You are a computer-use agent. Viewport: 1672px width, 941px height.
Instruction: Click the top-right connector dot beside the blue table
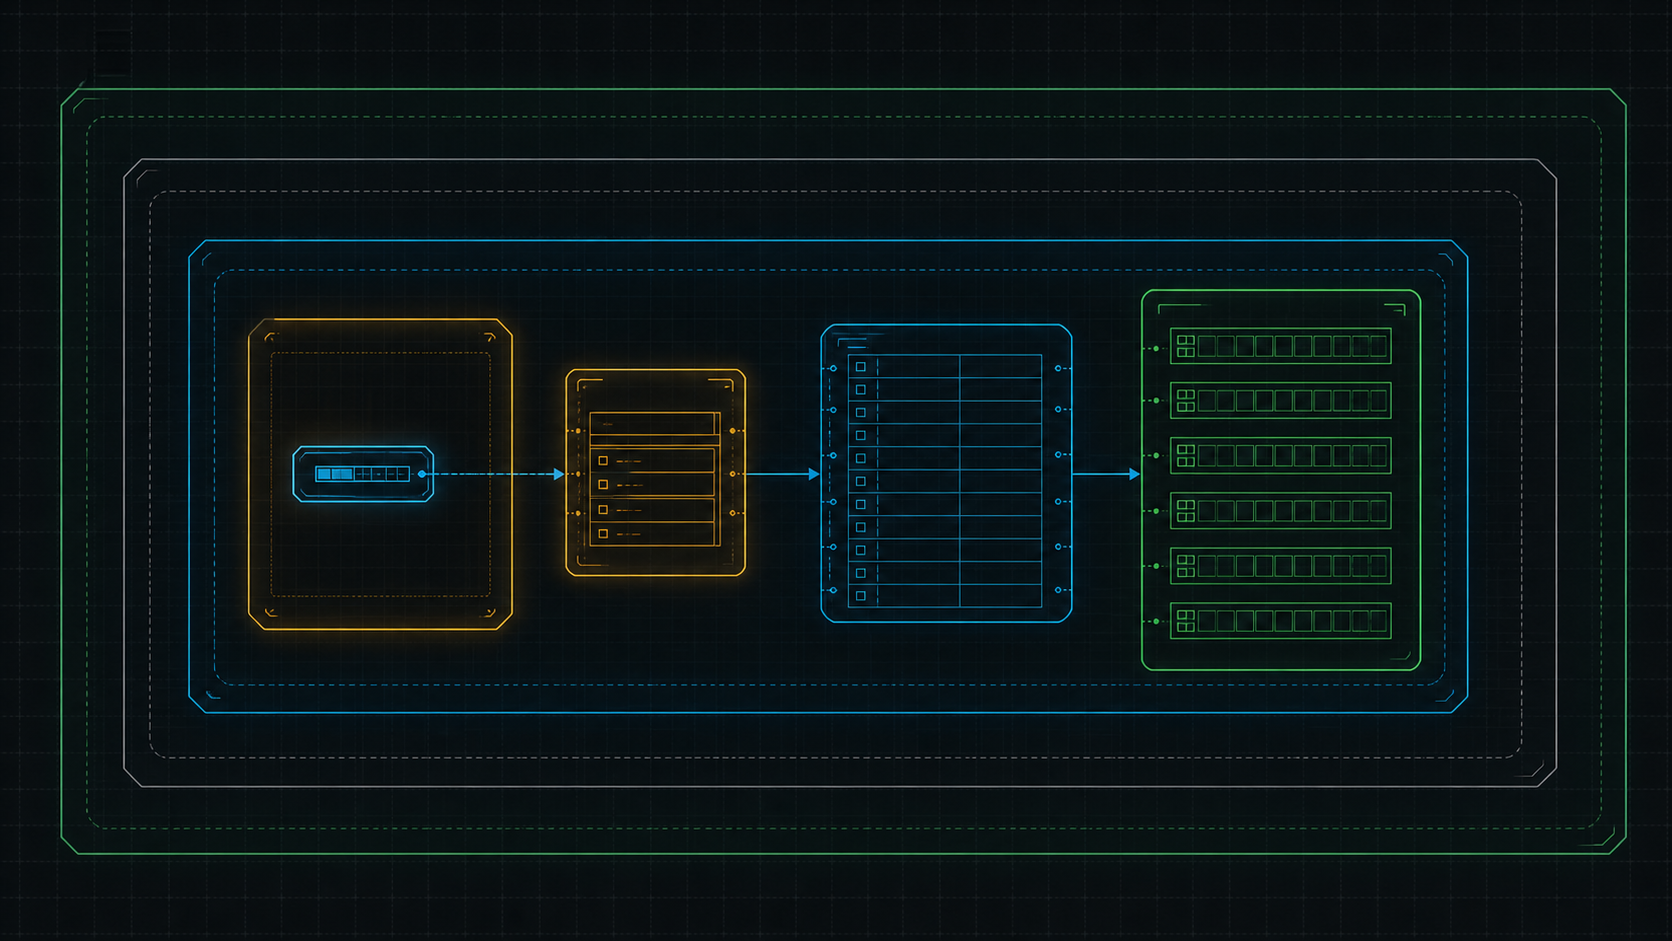1058,369
